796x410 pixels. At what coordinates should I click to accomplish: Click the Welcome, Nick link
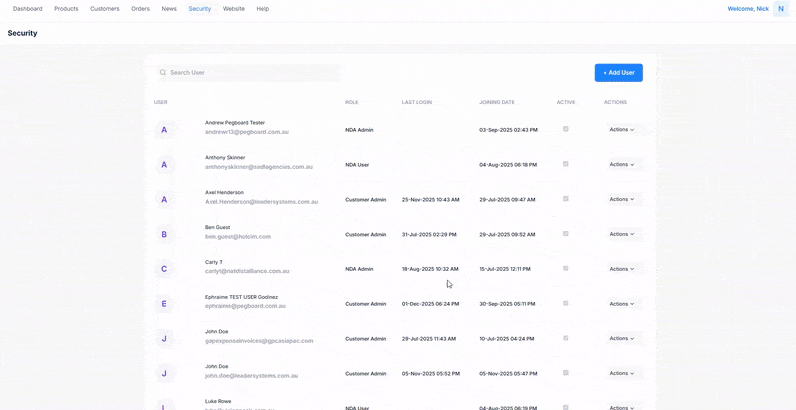pos(748,9)
